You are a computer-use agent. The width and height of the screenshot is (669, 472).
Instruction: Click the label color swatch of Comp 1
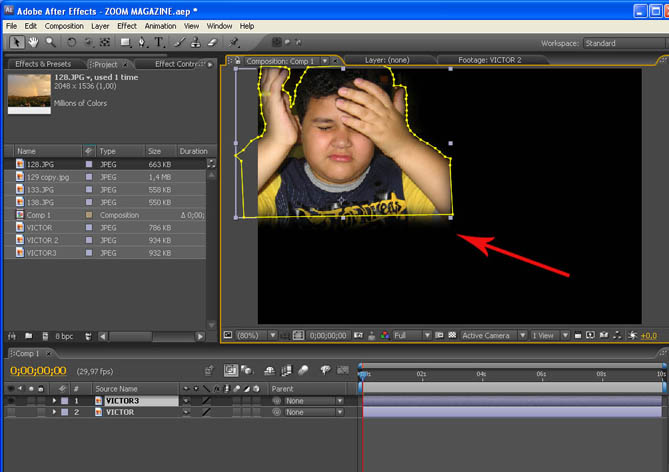point(89,215)
